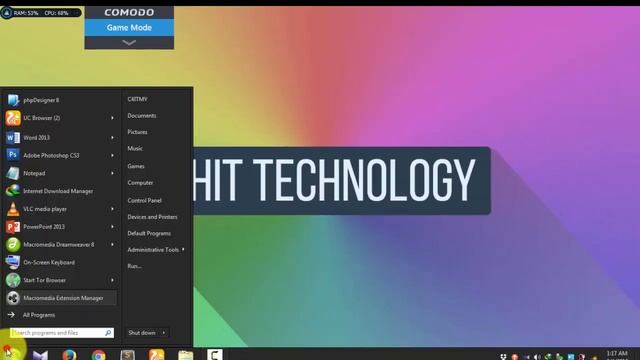This screenshot has width=640, height=360.
Task: Open Administrative Tools submenu
Action: pyautogui.click(x=156, y=249)
